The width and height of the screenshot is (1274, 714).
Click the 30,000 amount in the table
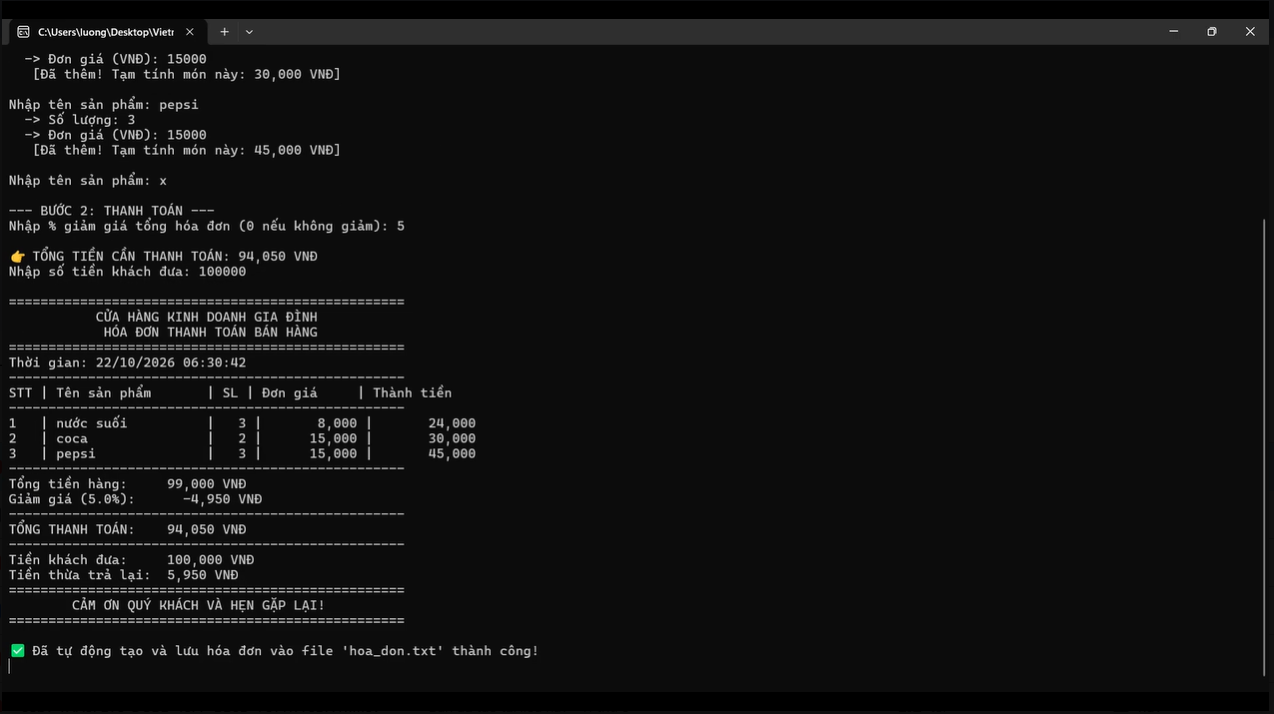tap(452, 439)
